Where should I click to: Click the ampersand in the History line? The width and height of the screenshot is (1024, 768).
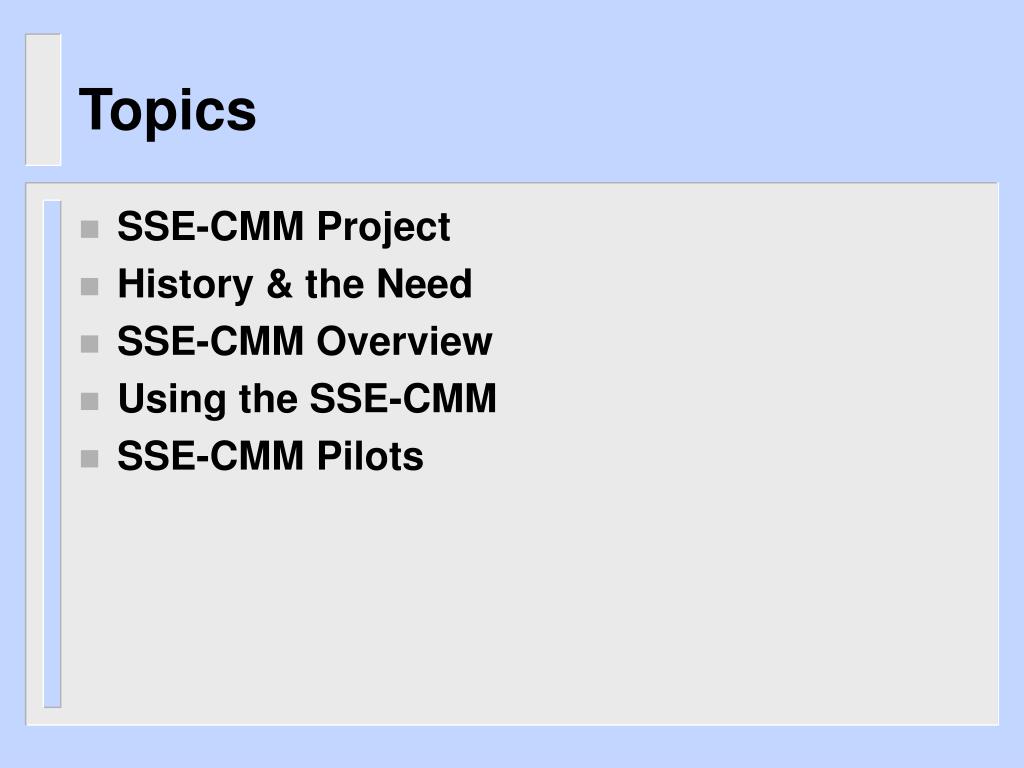pos(280,285)
